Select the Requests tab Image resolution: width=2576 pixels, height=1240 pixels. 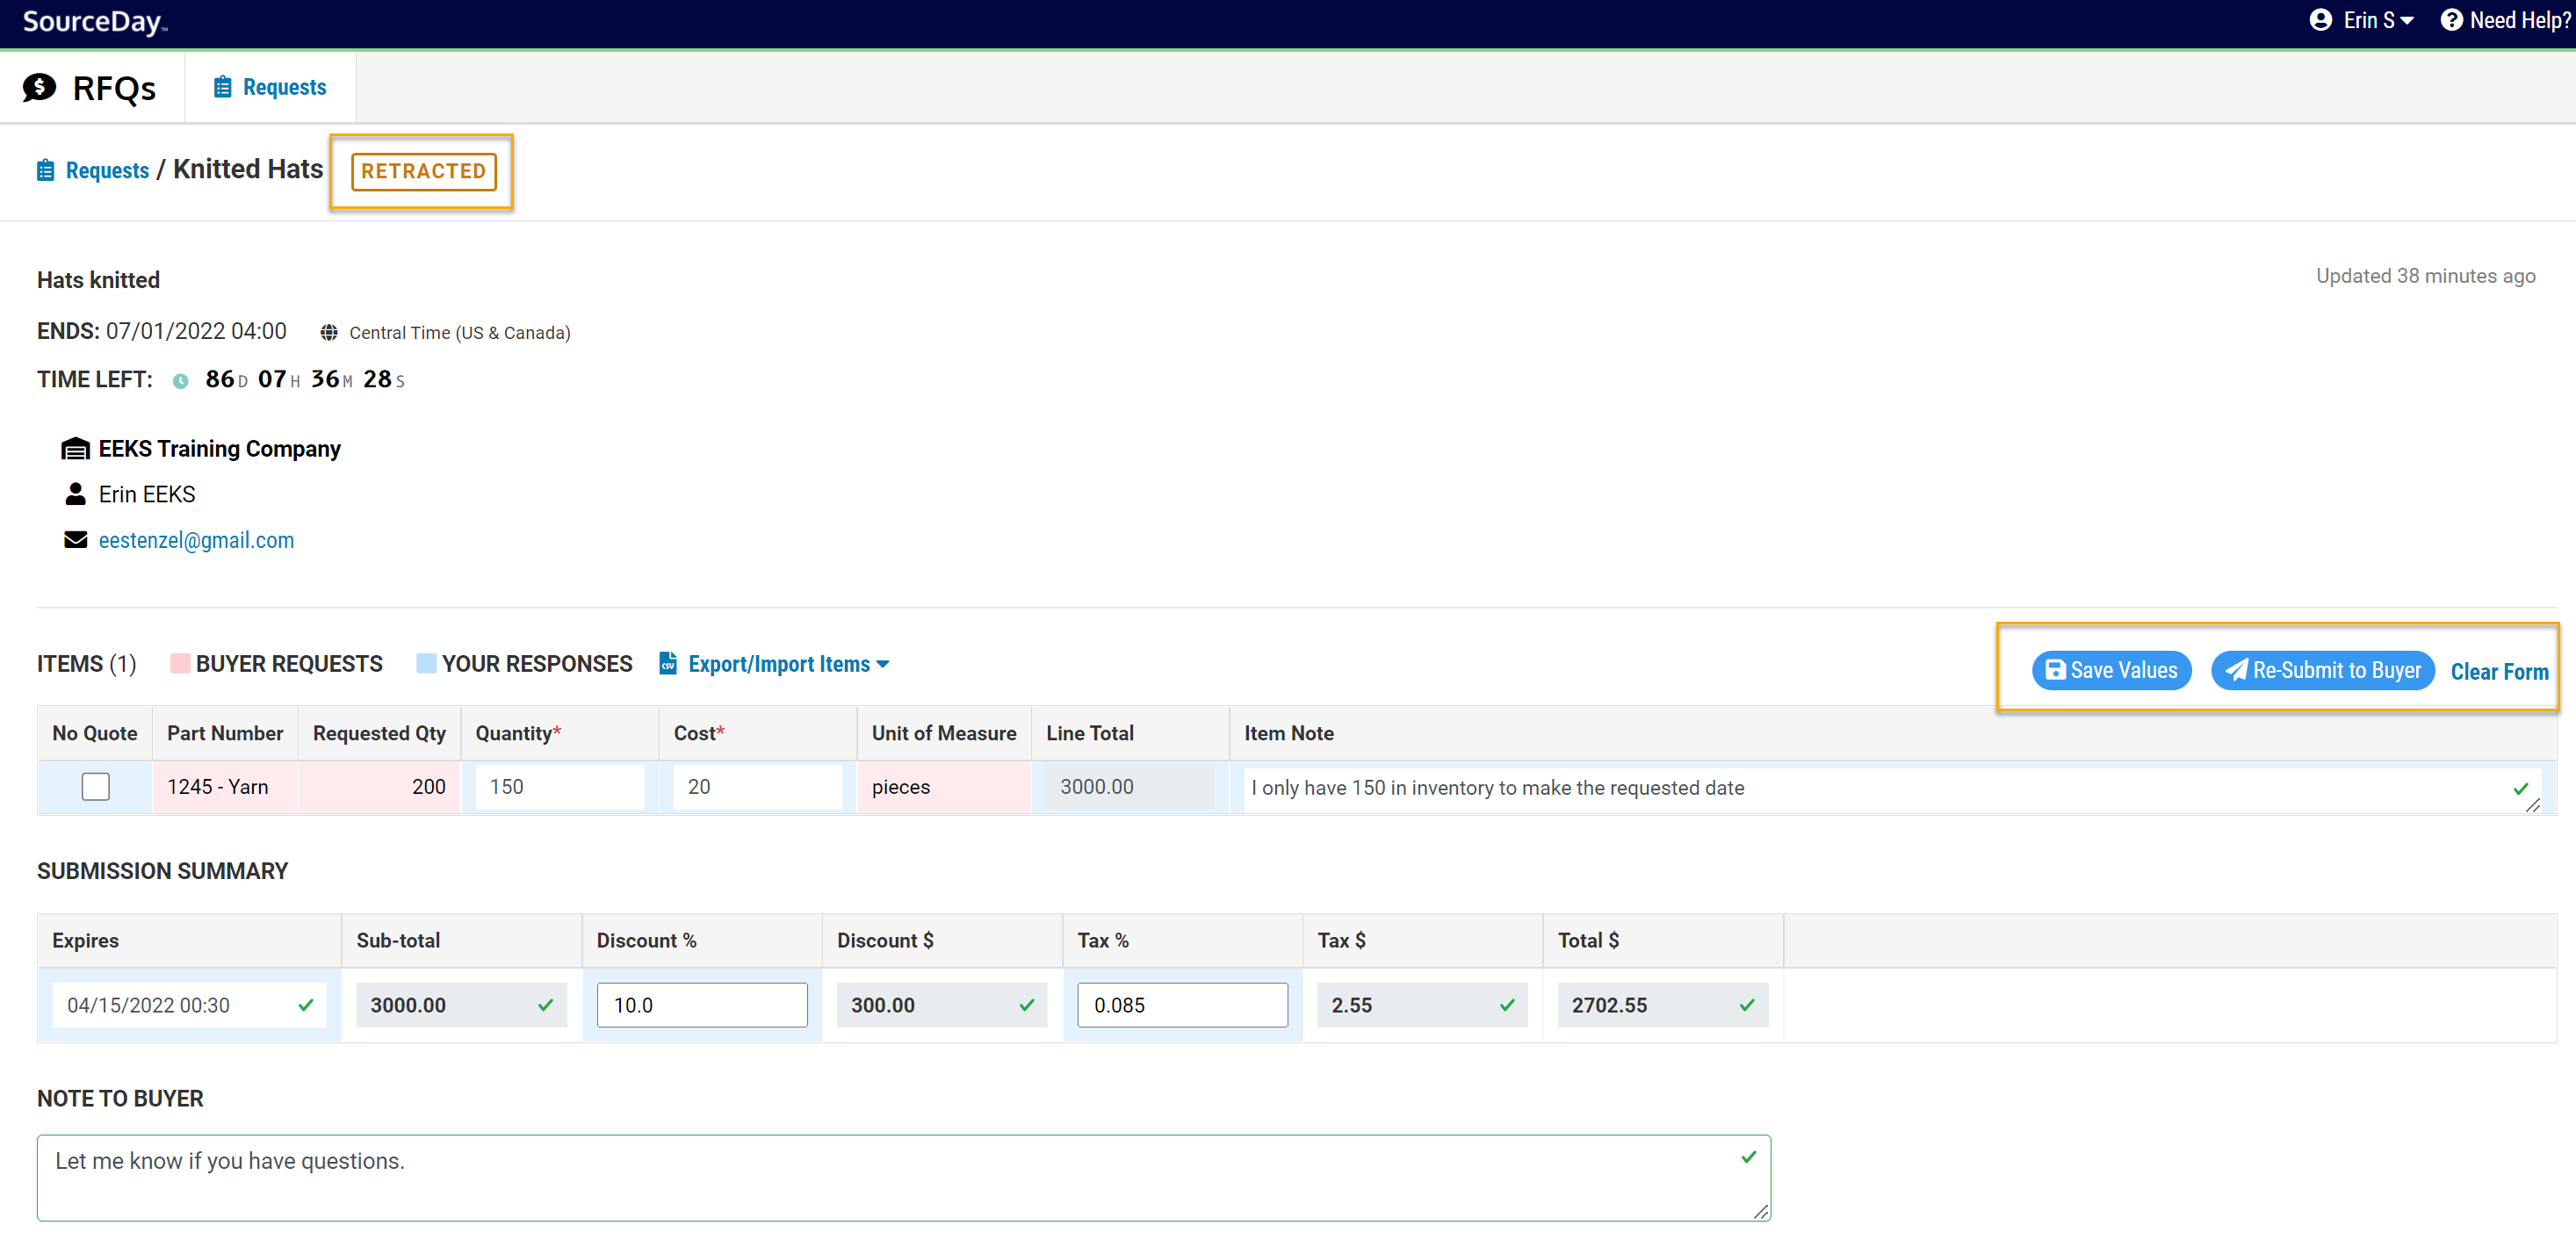[270, 87]
